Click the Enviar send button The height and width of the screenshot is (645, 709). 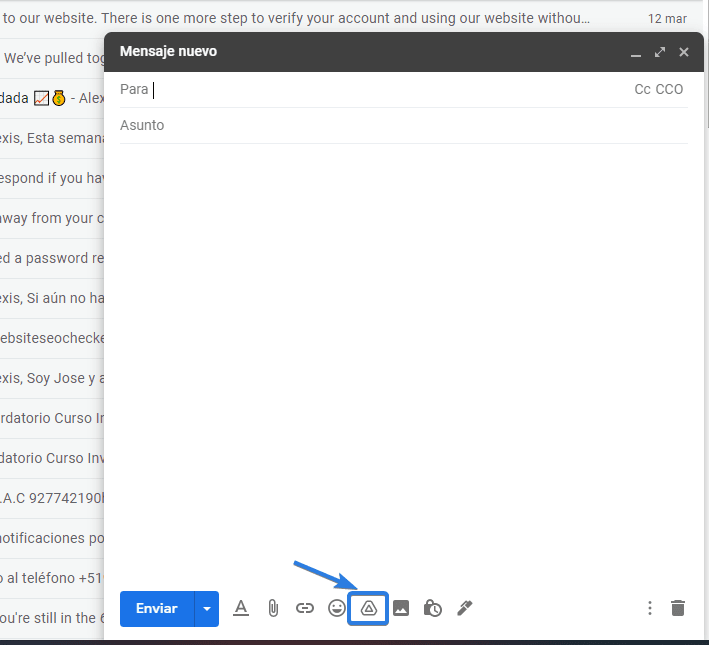(x=157, y=608)
